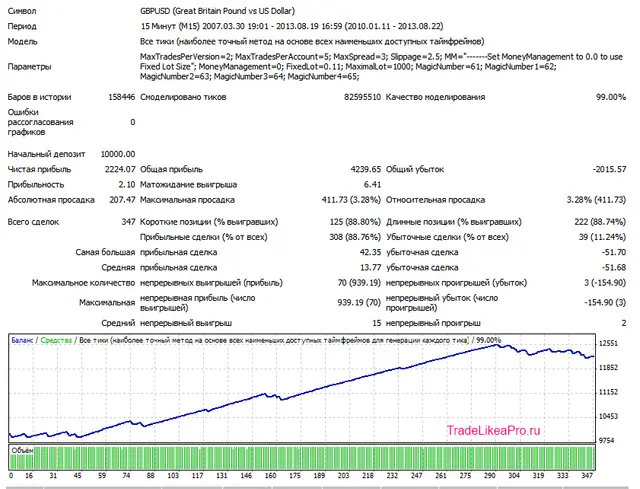Click the GBPUSD symbol description text

click(217, 11)
